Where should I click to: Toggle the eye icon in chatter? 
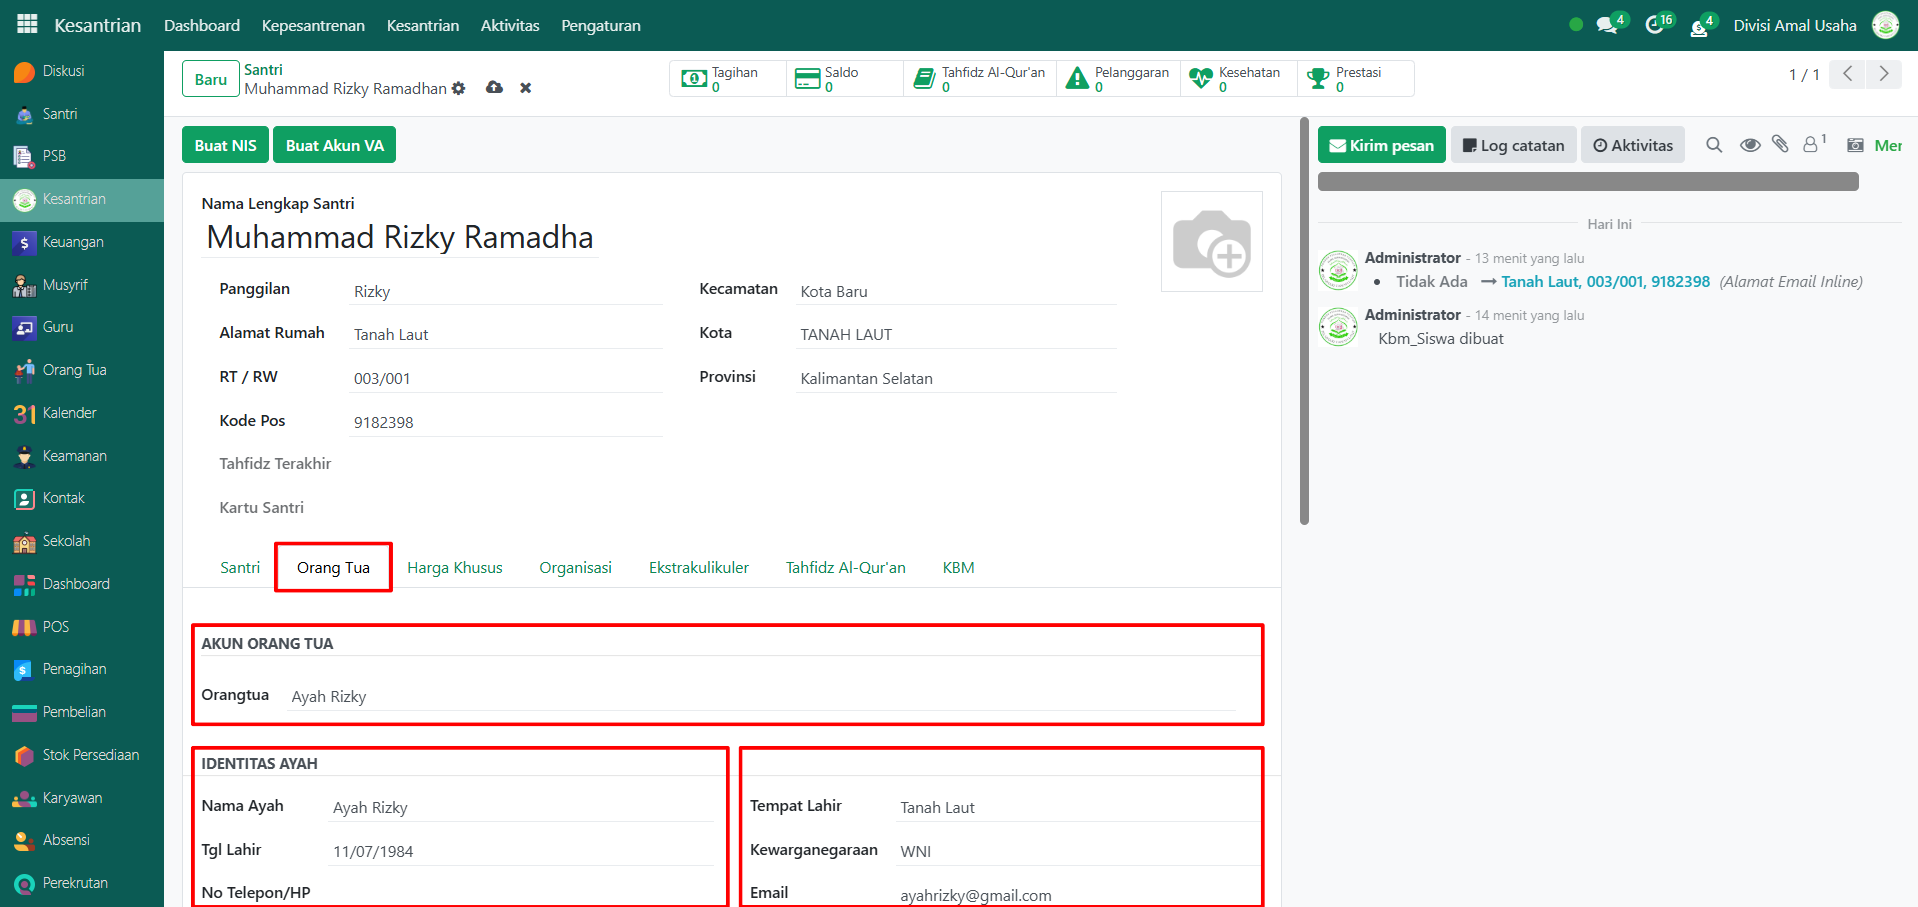1750,145
